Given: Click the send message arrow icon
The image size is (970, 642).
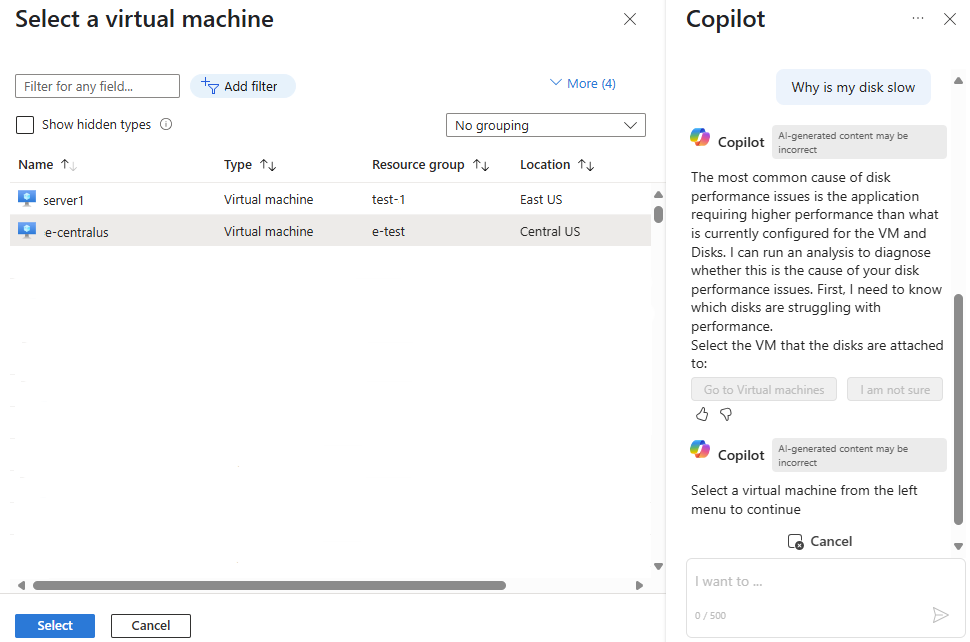Looking at the screenshot, I should (940, 615).
